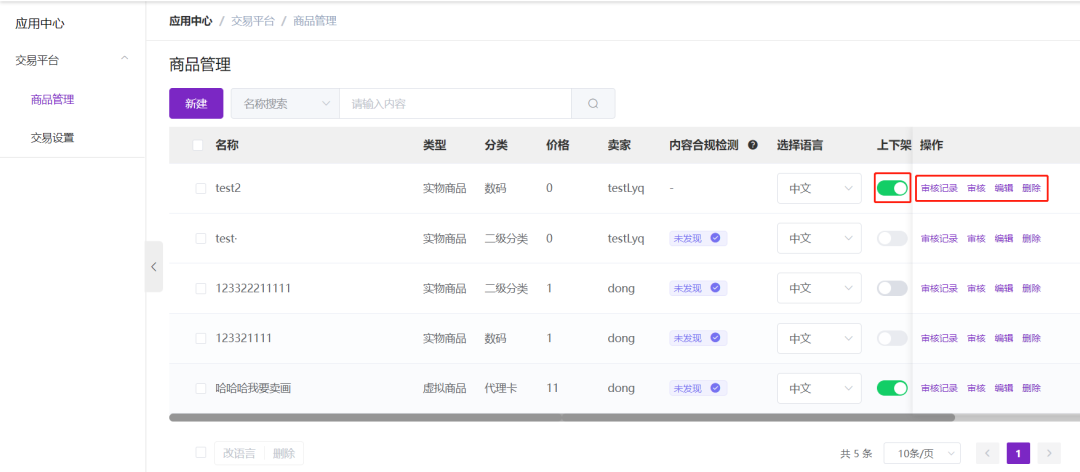Collapse the sidebar using the left arrow handle

tap(154, 266)
